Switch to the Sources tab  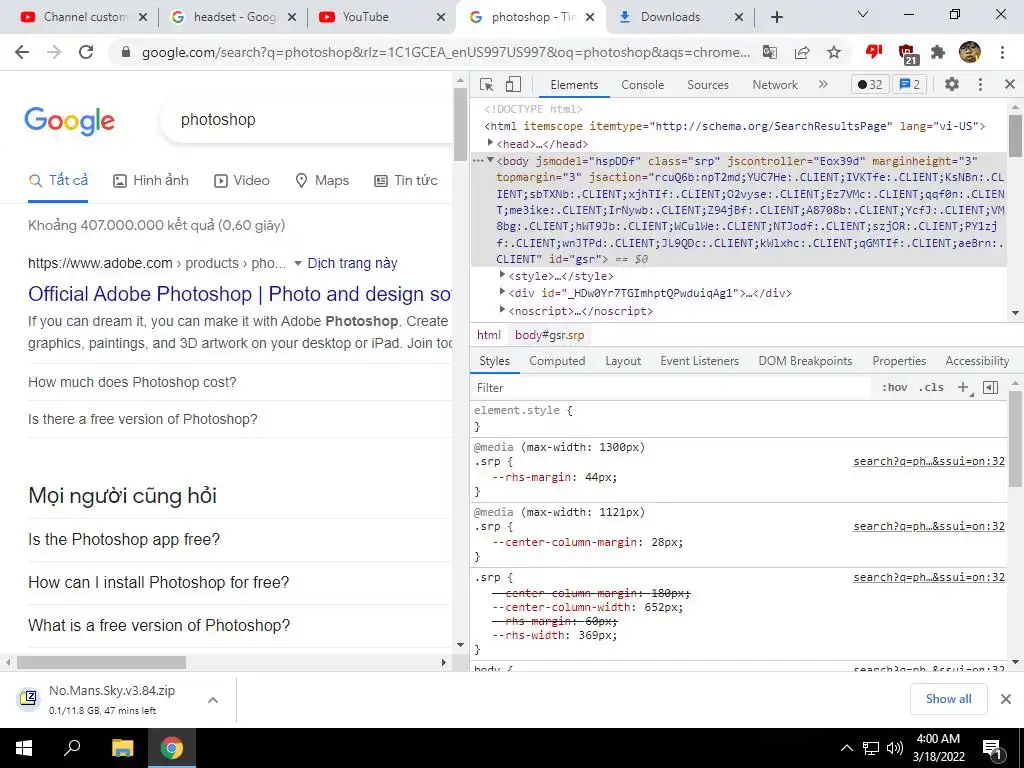pyautogui.click(x=708, y=85)
